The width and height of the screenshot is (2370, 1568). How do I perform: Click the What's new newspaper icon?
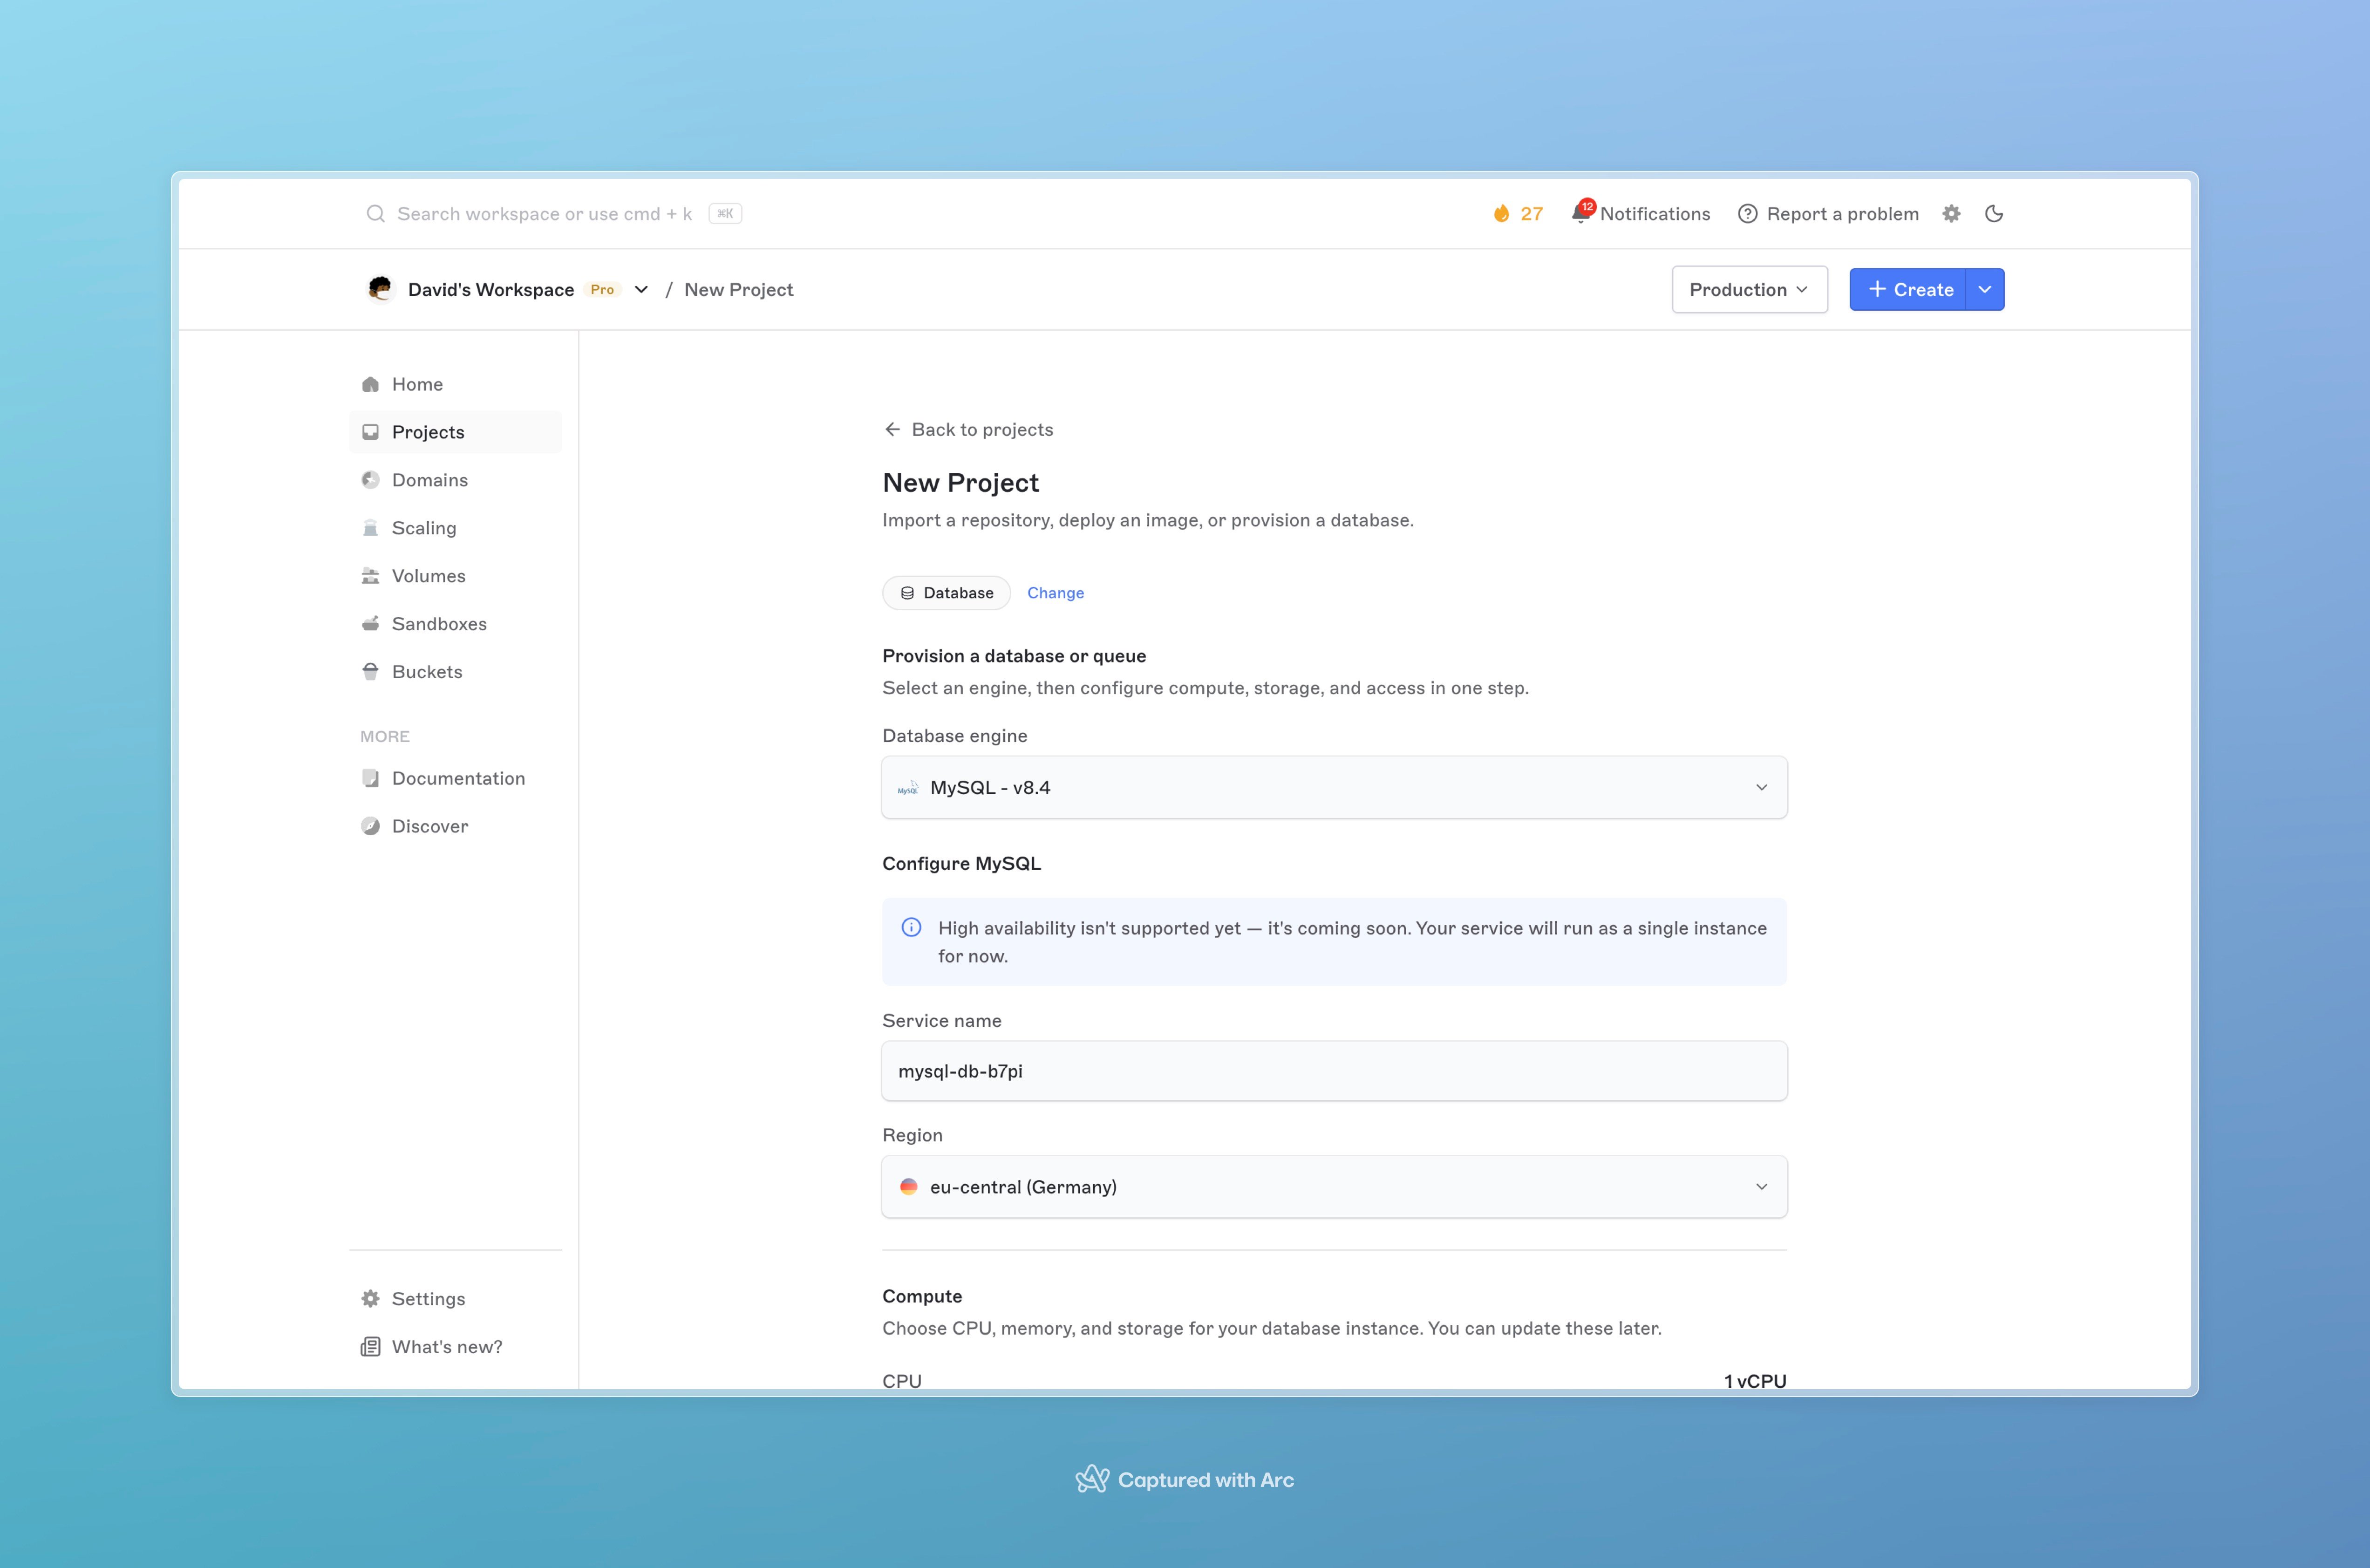370,1347
